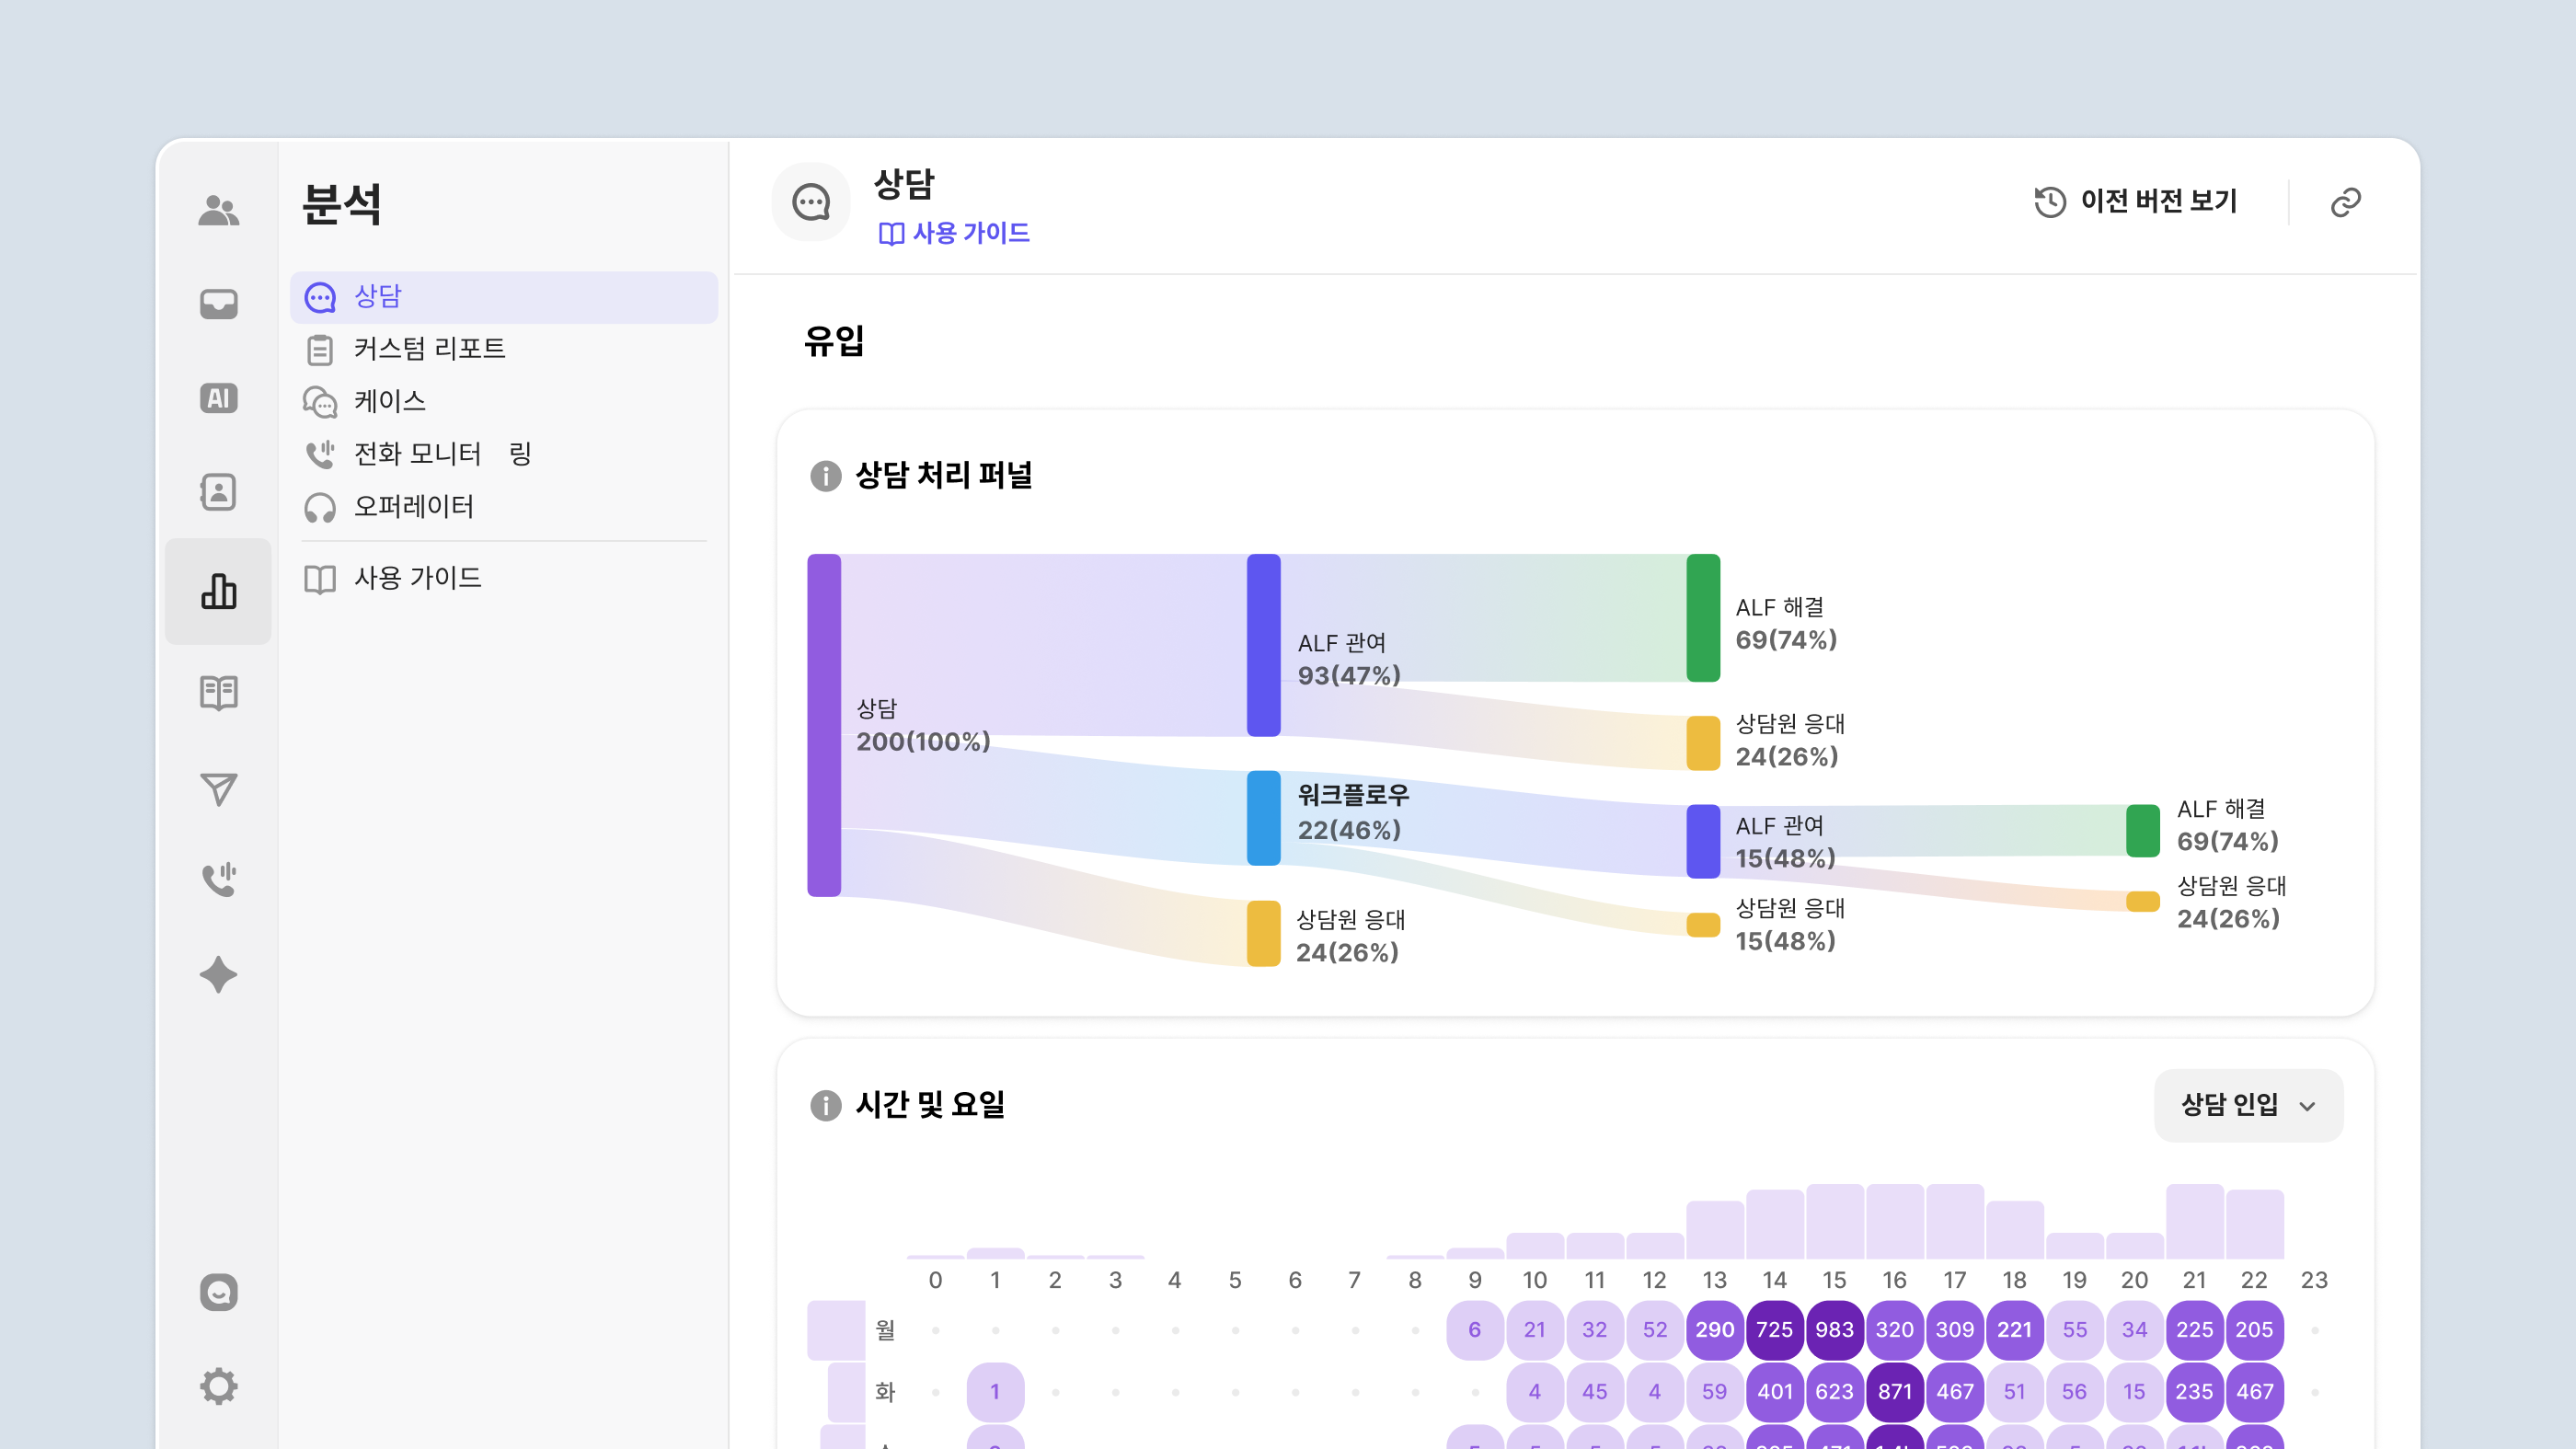Click the 월 weekday row label
This screenshot has height=1449, width=2576.
tap(885, 1330)
